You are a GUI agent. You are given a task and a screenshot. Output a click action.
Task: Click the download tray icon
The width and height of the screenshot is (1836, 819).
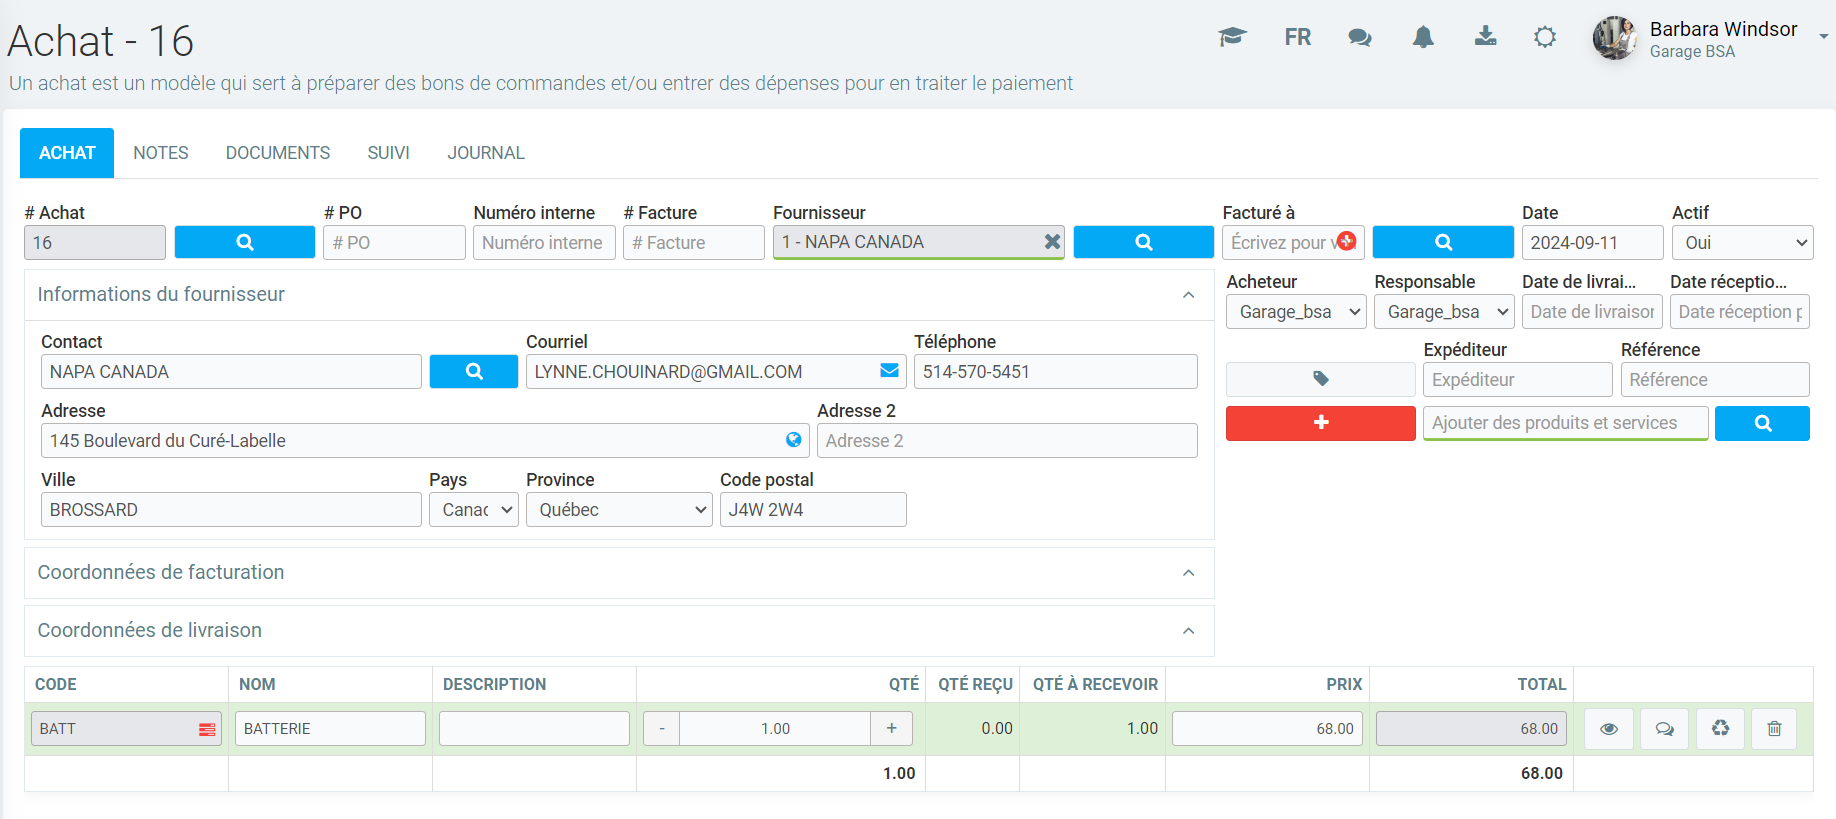click(x=1485, y=38)
